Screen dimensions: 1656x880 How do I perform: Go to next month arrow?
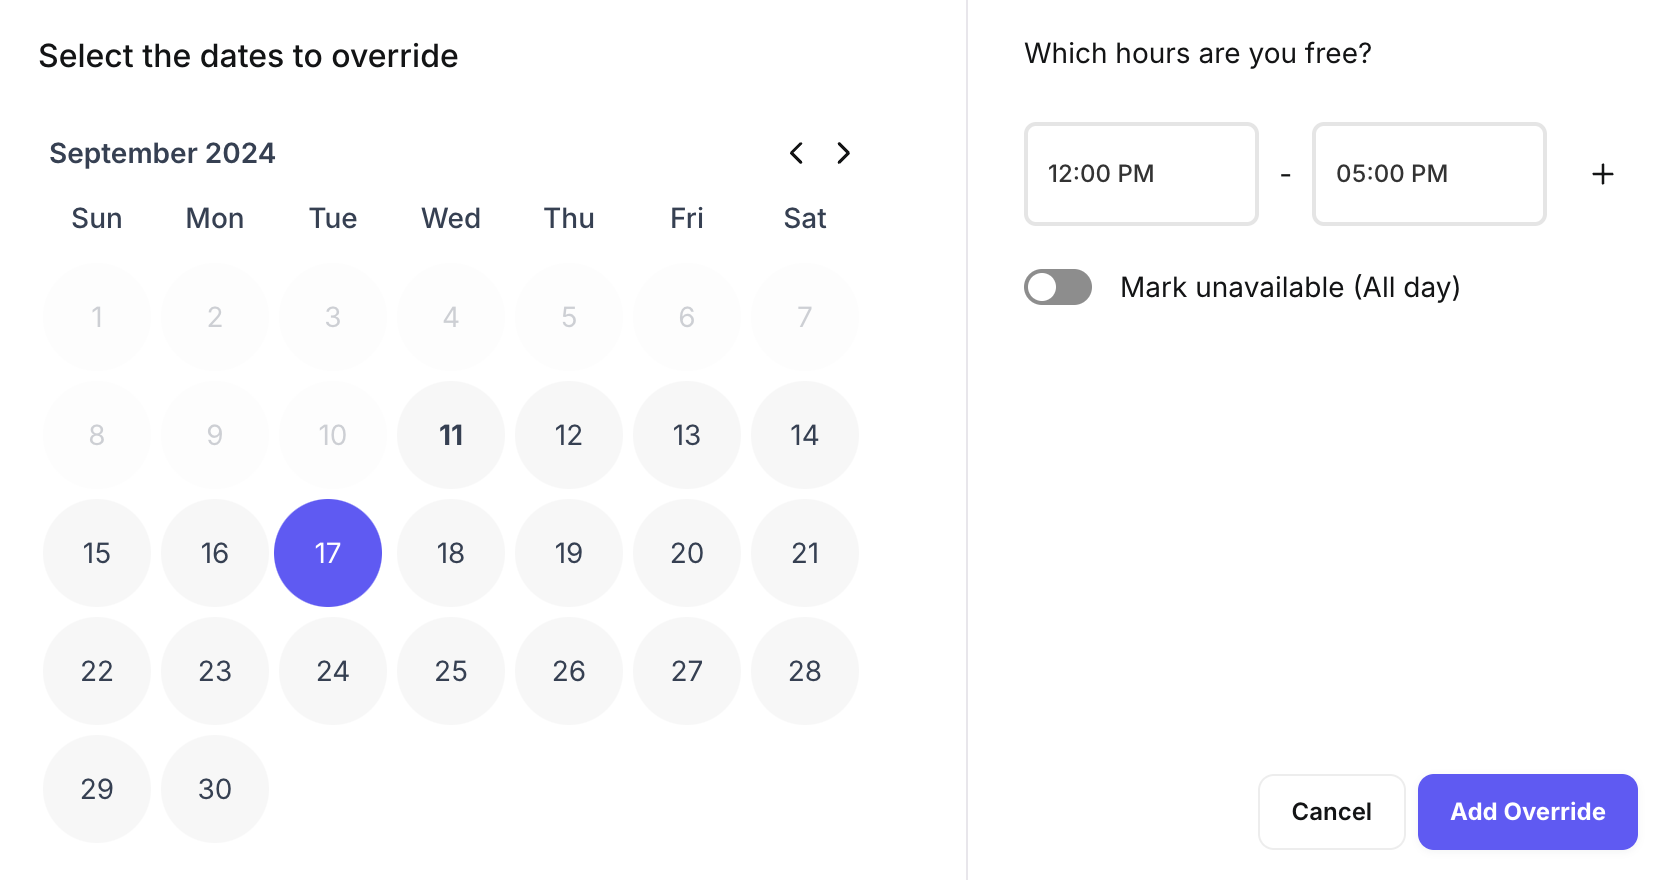(x=843, y=153)
